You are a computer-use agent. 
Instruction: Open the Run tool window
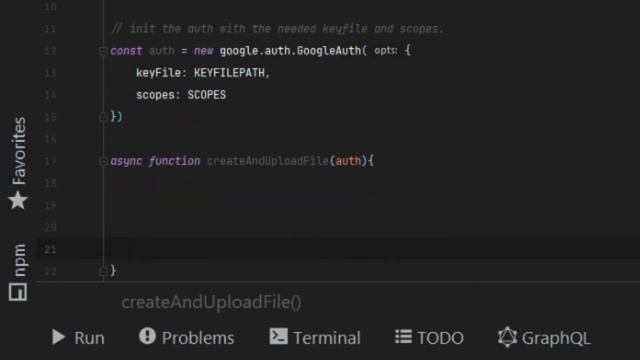(78, 338)
